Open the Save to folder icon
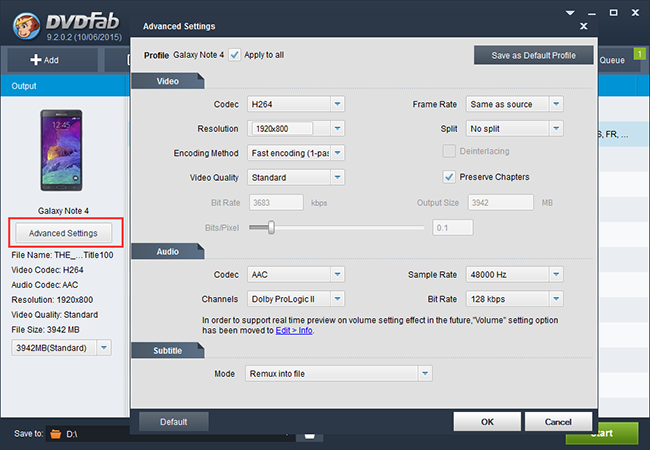Image resolution: width=650 pixels, height=450 pixels. point(56,434)
